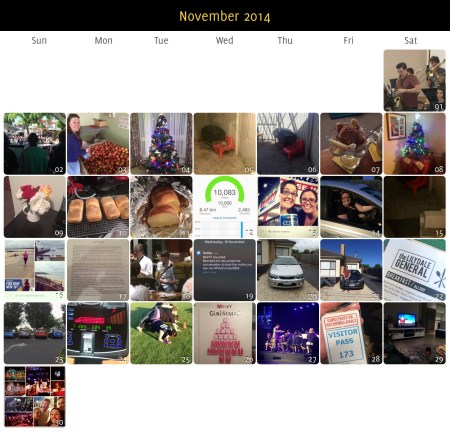Open the two-women selfie on day 13
450x438 pixels.
(x=288, y=207)
